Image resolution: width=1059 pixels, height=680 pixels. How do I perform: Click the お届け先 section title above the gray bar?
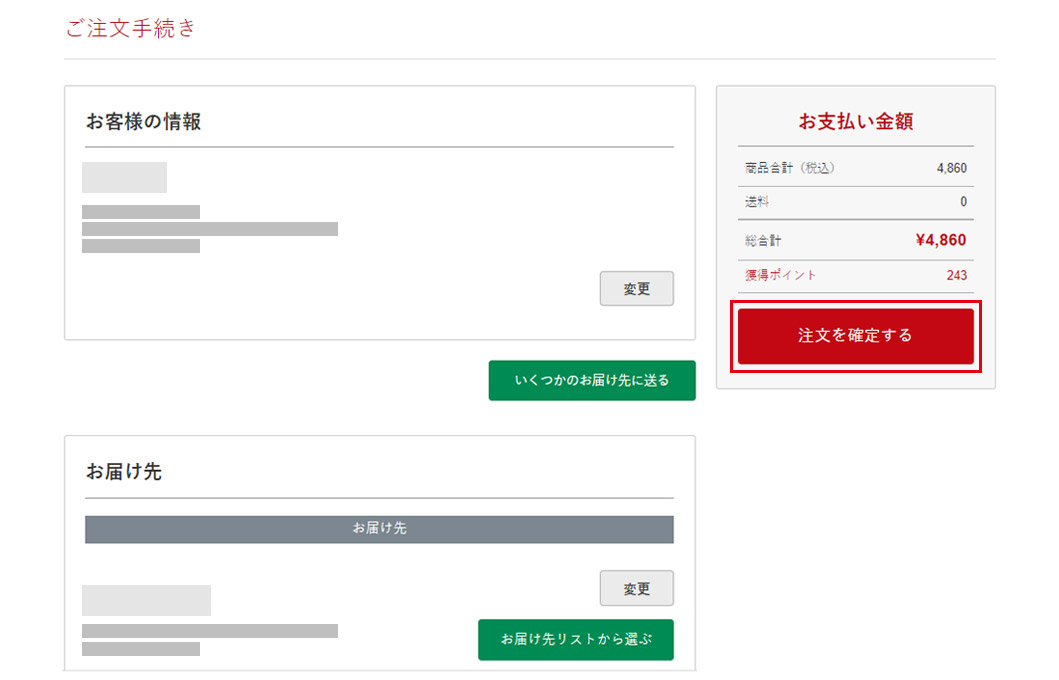click(123, 472)
